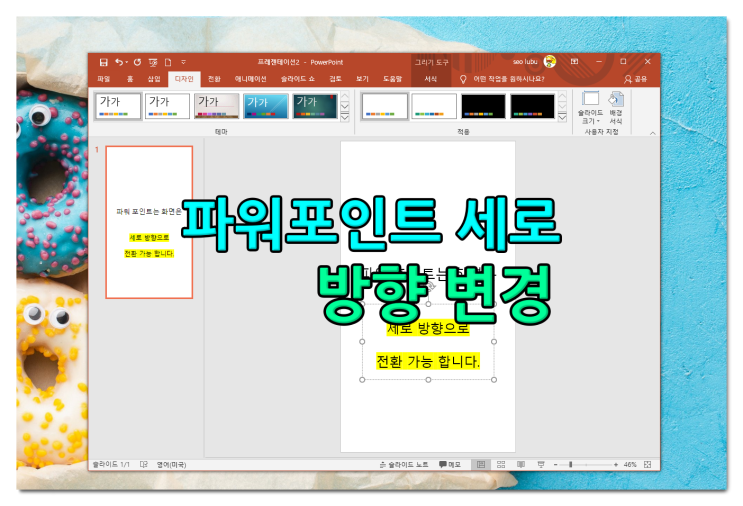The width and height of the screenshot is (743, 506).
Task: Create new document from quick access toolbar
Action: [168, 62]
